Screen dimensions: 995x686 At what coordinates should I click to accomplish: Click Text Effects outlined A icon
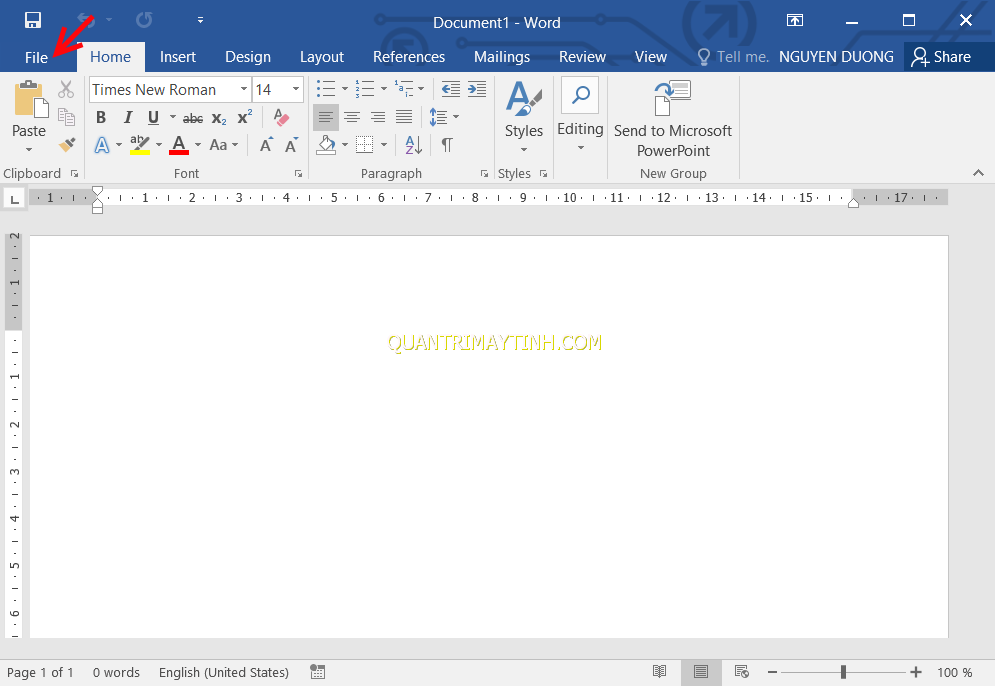102,145
